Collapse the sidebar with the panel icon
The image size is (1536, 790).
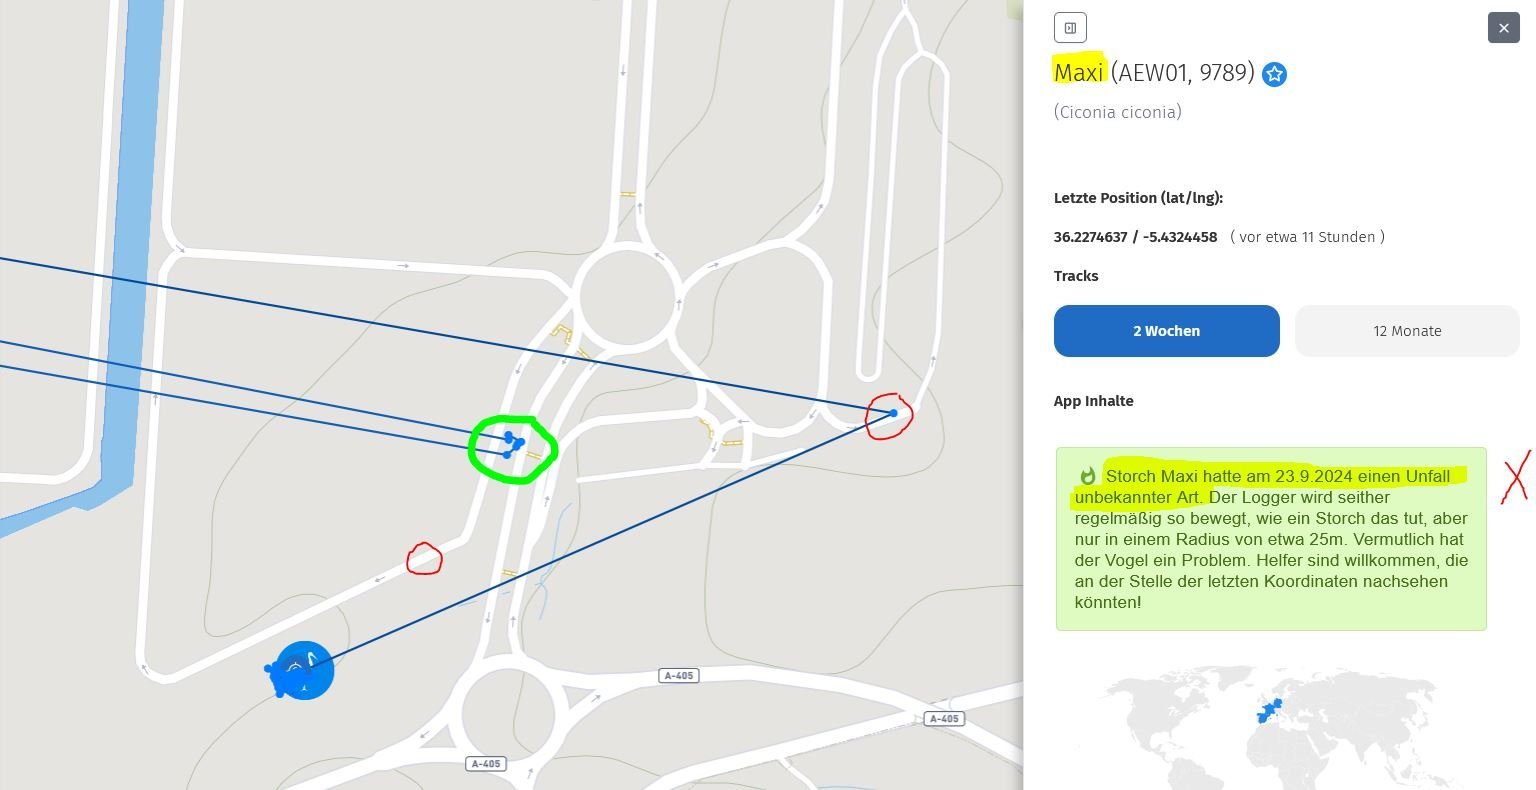coord(1070,28)
